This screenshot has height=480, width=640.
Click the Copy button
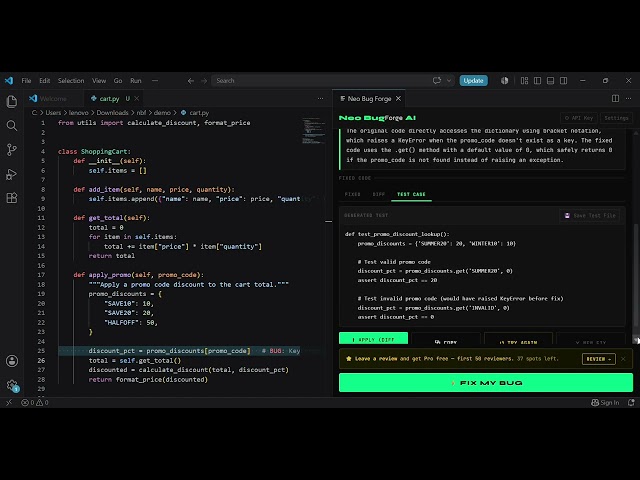pos(446,339)
